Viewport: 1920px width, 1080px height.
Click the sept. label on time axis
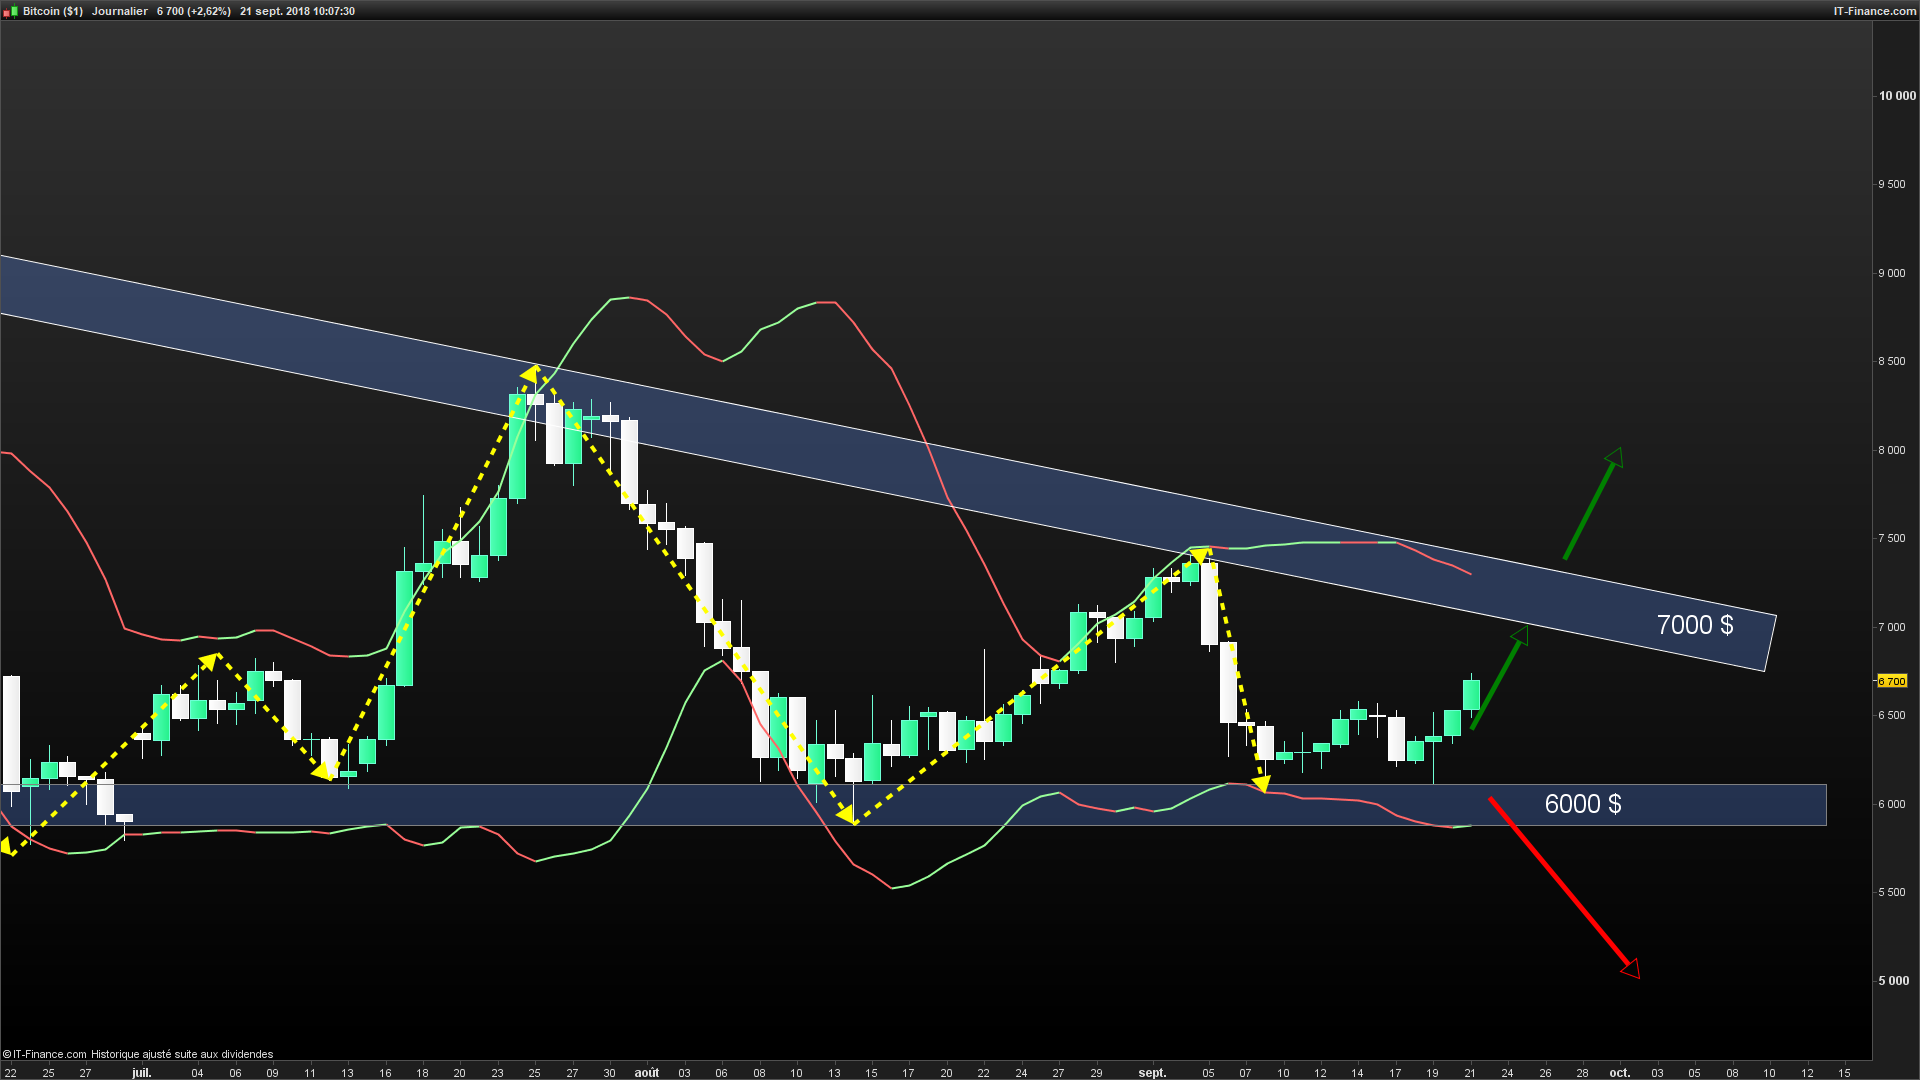pos(1152,1073)
